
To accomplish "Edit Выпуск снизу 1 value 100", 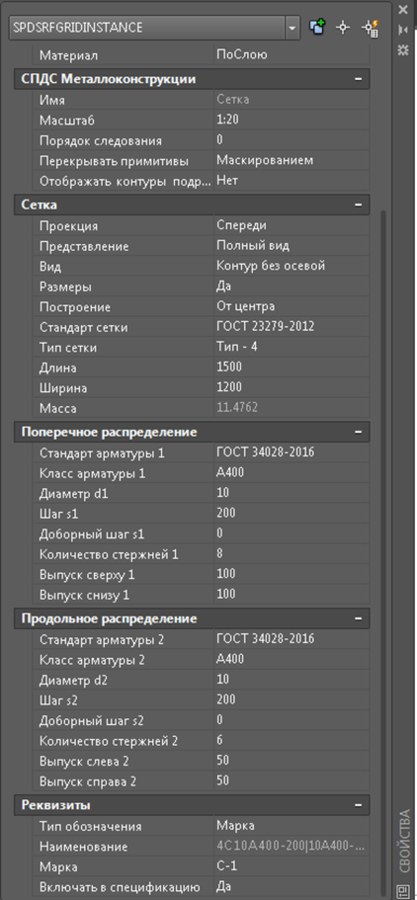I will click(x=291, y=594).
